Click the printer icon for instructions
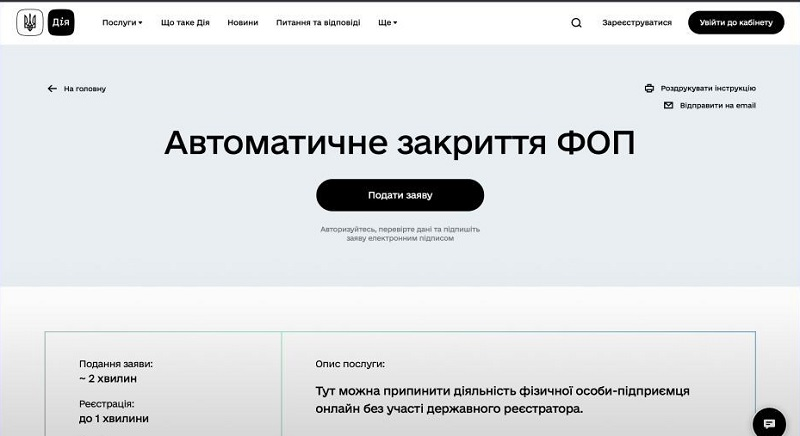Screen dimensions: 800x436 (x=649, y=88)
